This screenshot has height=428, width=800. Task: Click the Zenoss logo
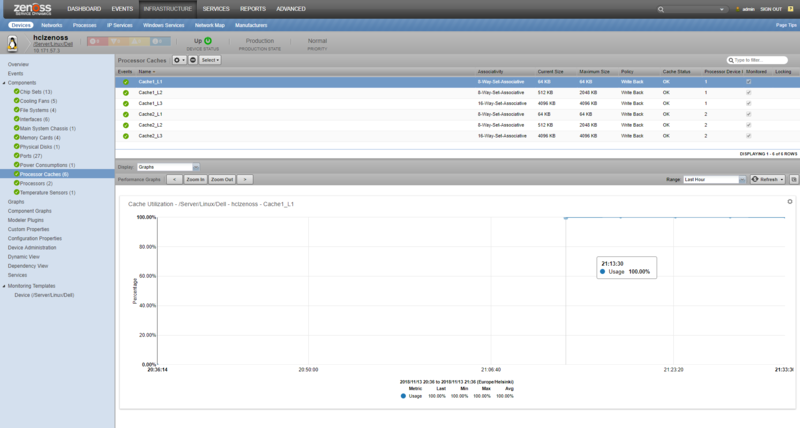pyautogui.click(x=32, y=9)
